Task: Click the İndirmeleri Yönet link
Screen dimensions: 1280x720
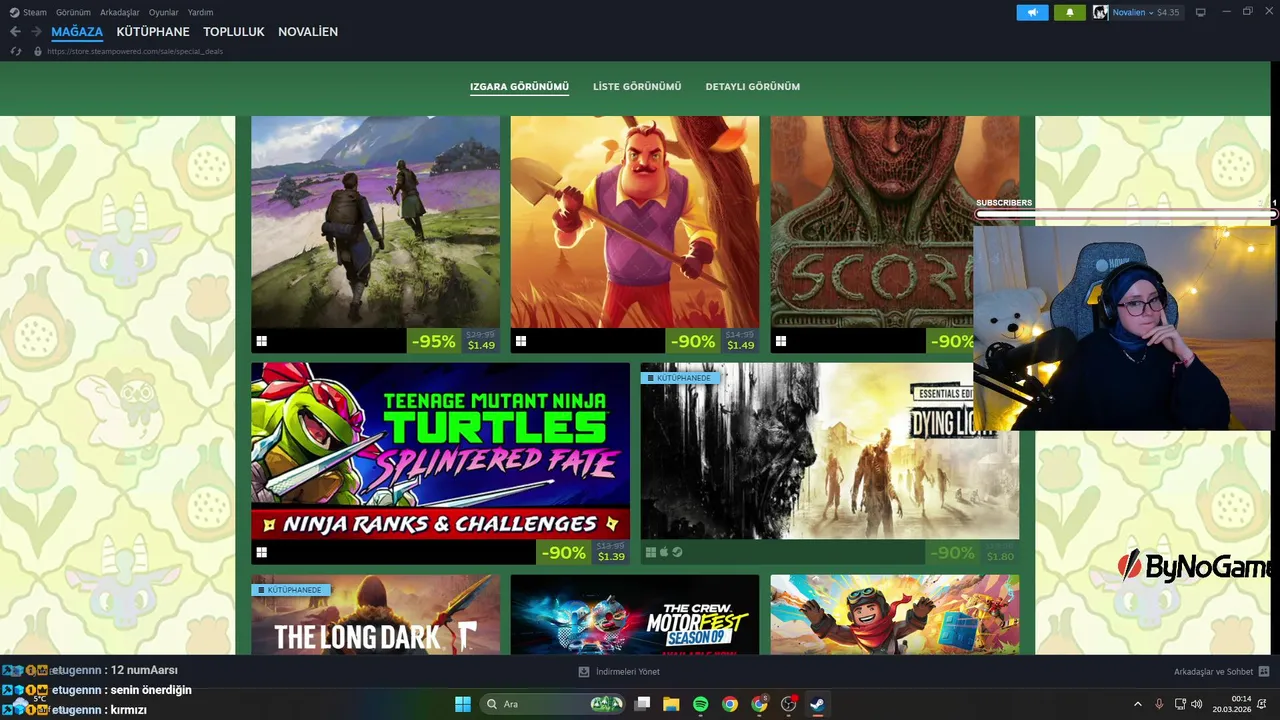Action: (x=628, y=672)
